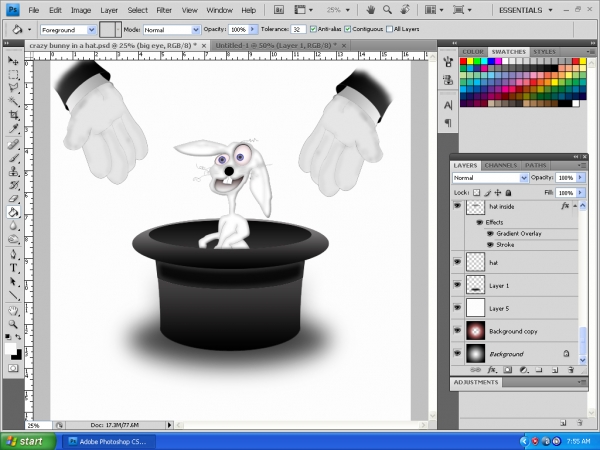600x450 pixels.
Task: Add a layer mask
Action: tap(507, 370)
